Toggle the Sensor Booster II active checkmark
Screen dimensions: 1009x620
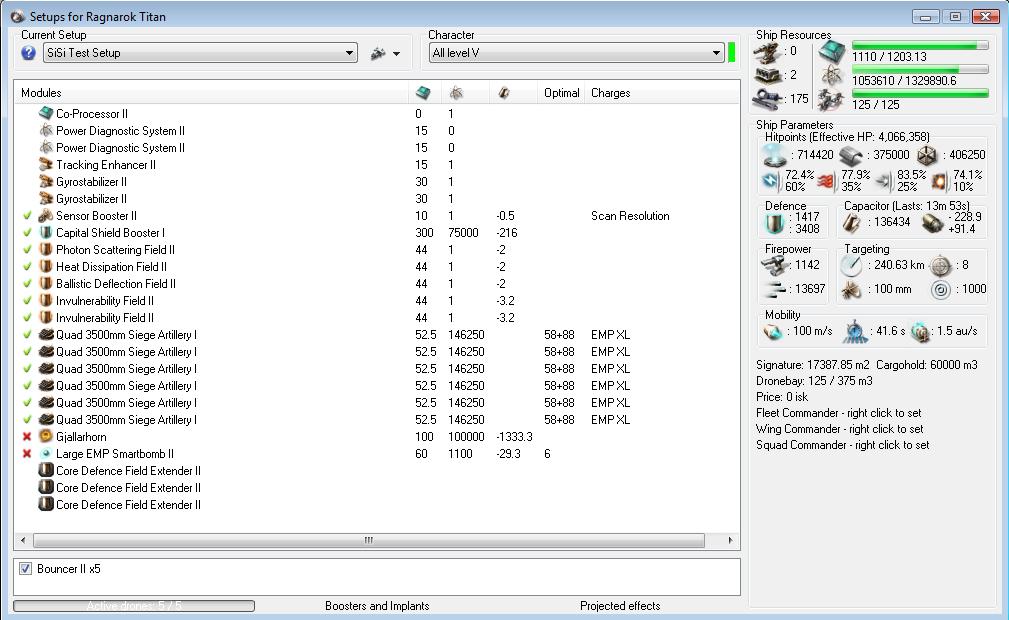click(27, 216)
